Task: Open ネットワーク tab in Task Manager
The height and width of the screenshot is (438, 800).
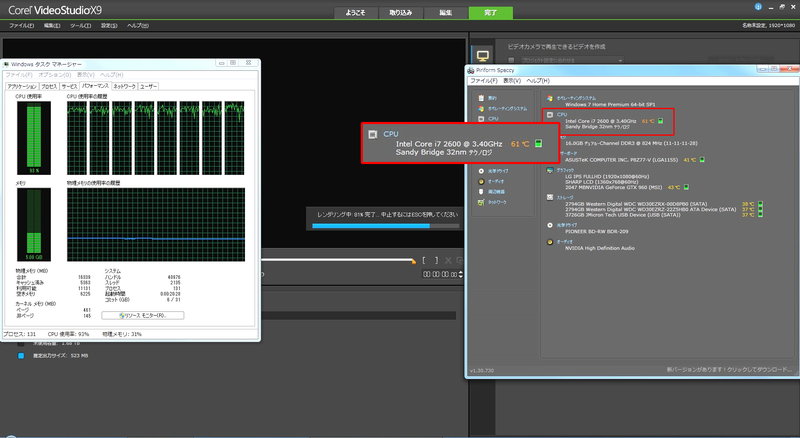Action: click(124, 86)
